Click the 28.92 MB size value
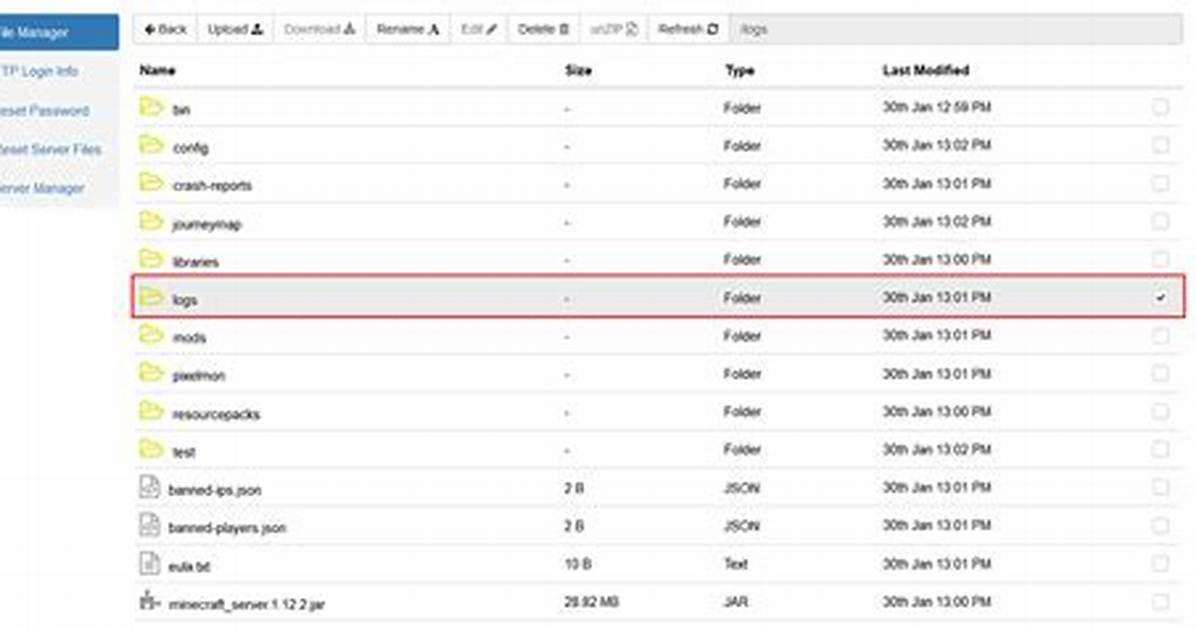1196x628 pixels. tap(592, 602)
